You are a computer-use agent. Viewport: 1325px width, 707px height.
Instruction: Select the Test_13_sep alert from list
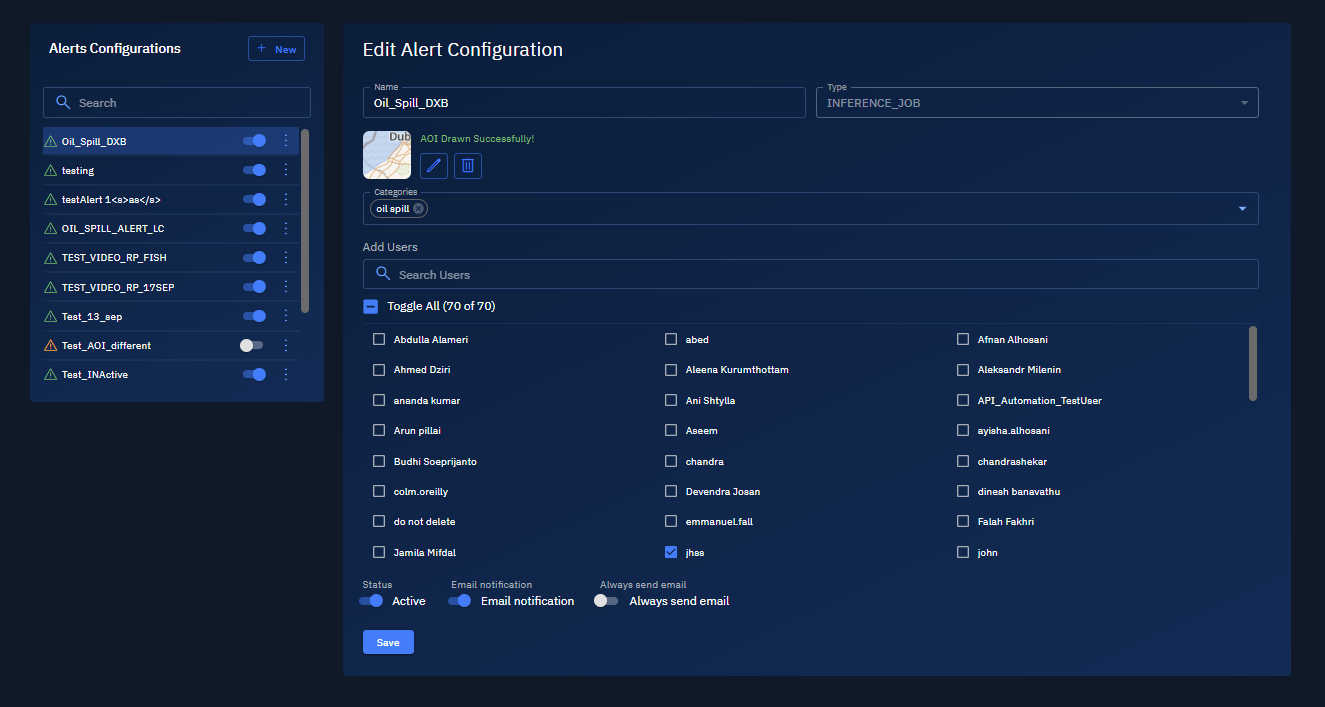click(92, 316)
